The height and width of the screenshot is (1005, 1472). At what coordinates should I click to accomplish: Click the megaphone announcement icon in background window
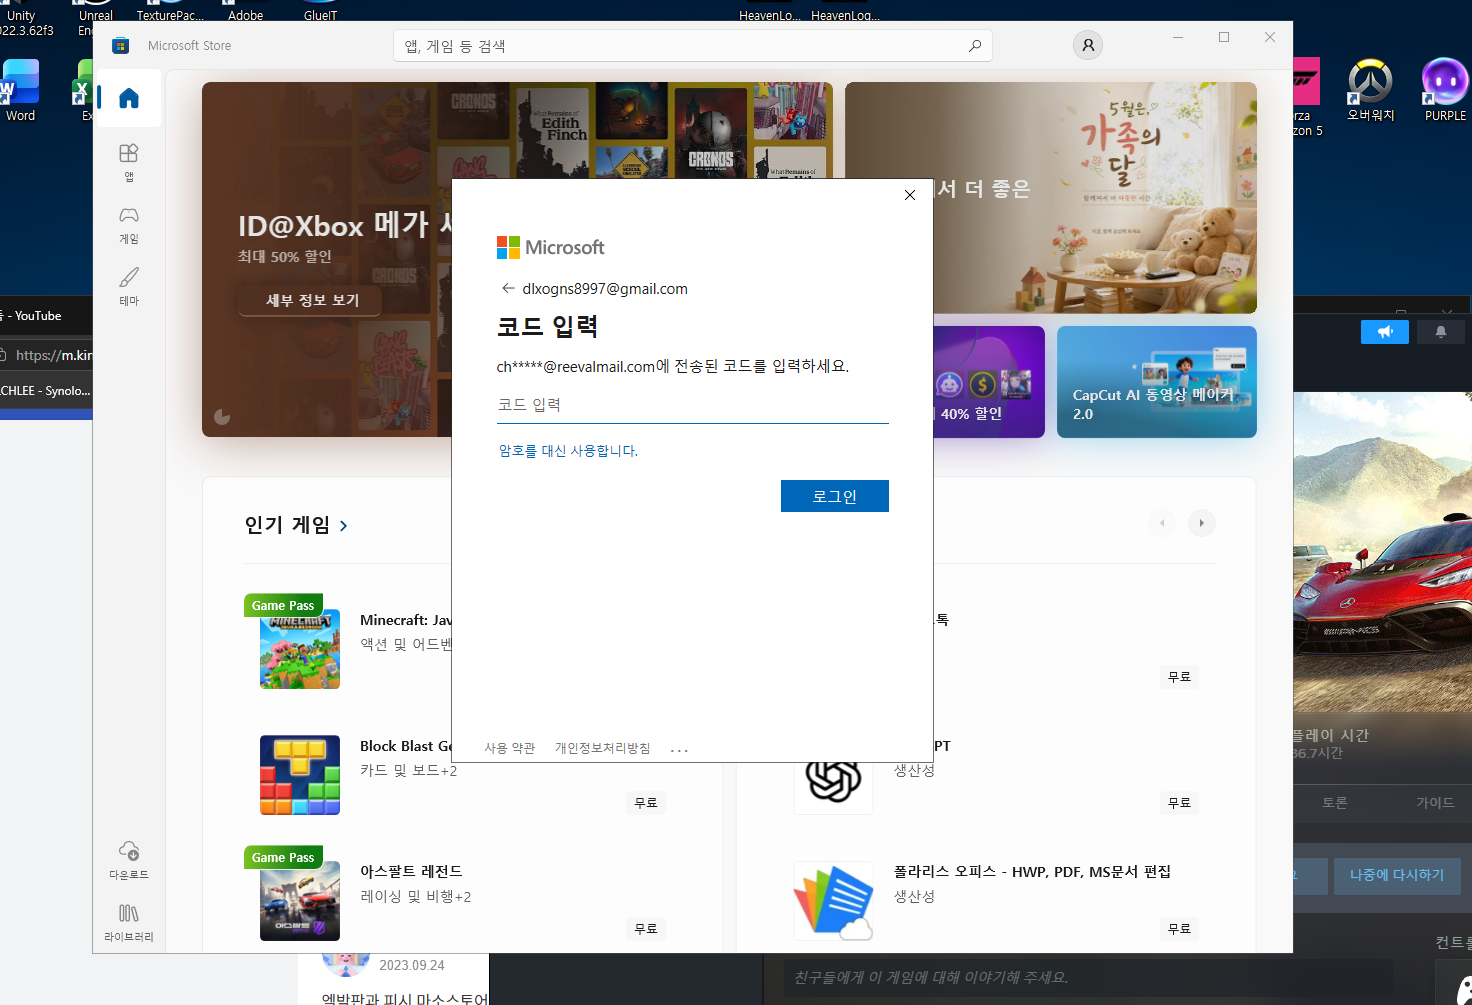(1385, 332)
